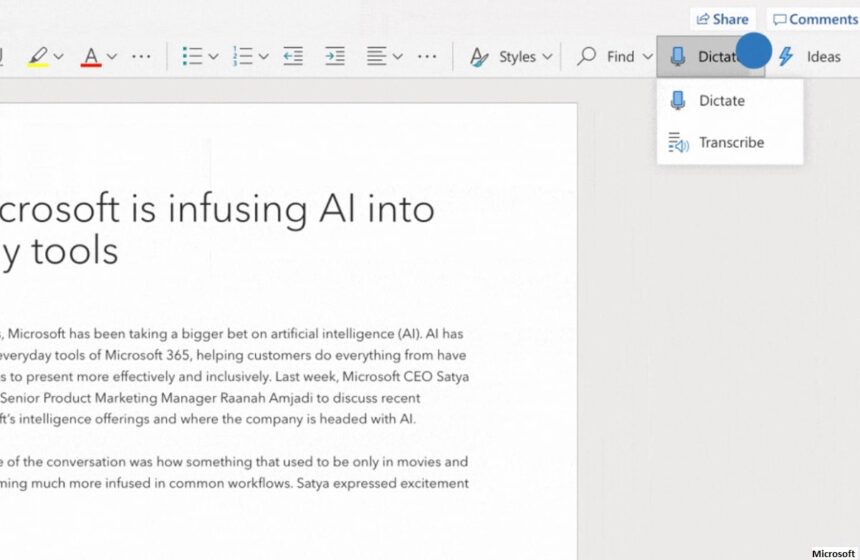
Task: Select Dictate from the dropdown menu
Action: (730, 100)
